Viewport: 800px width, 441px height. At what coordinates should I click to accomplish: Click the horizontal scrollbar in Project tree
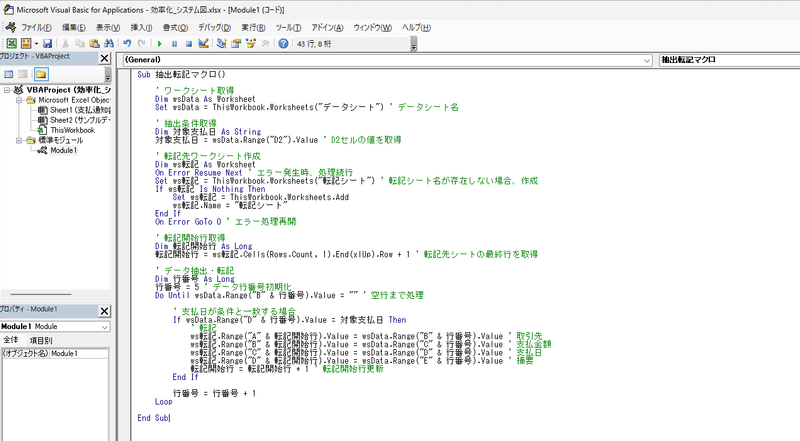coord(41,295)
